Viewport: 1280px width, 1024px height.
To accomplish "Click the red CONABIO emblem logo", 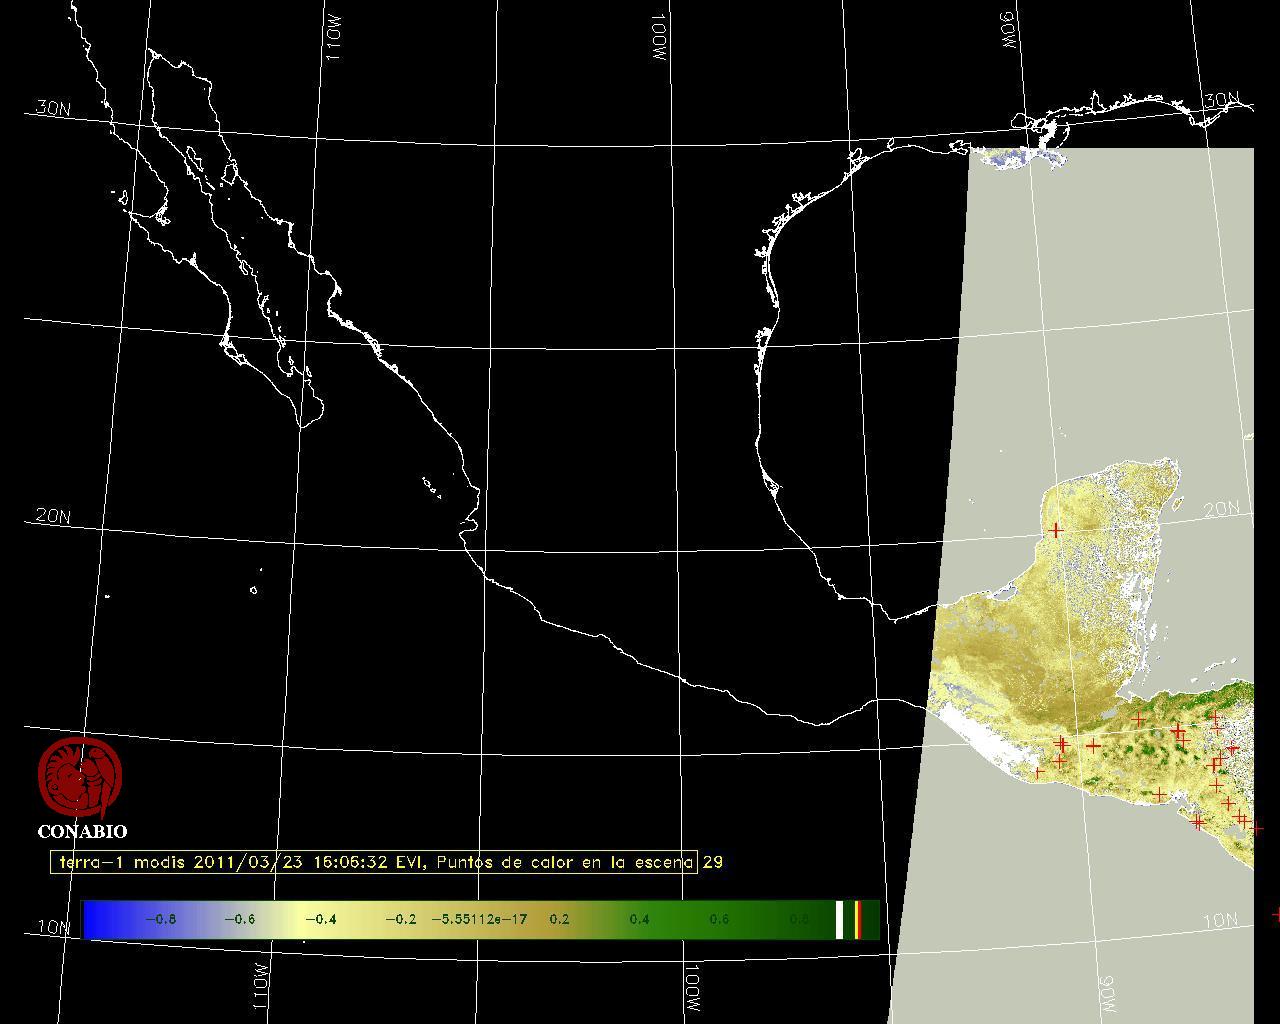I will [x=80, y=776].
